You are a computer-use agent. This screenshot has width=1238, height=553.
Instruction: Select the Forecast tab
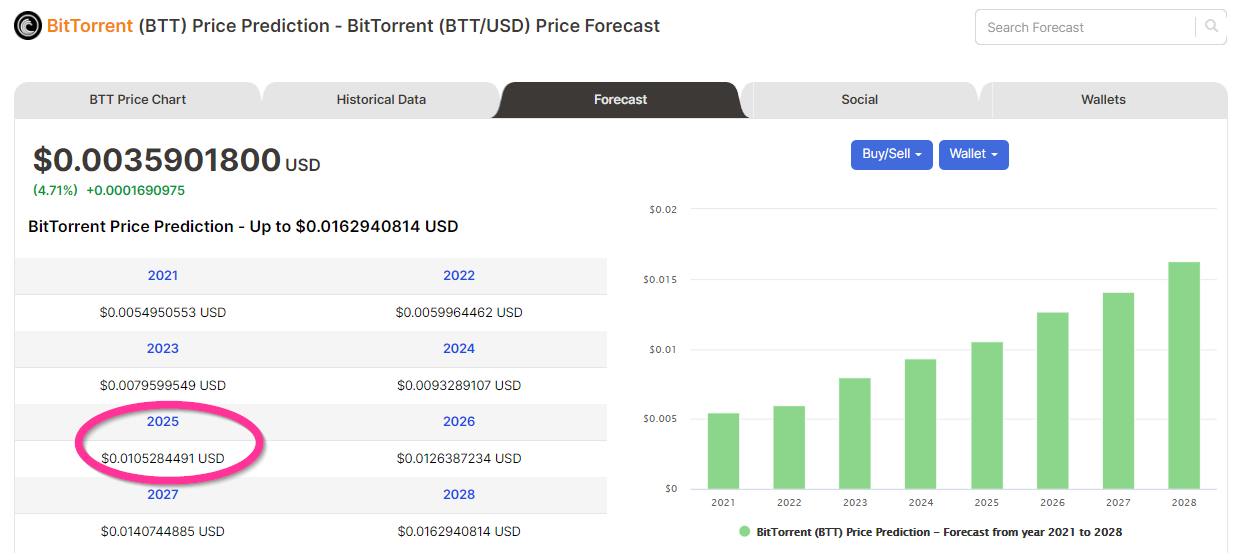pos(620,100)
